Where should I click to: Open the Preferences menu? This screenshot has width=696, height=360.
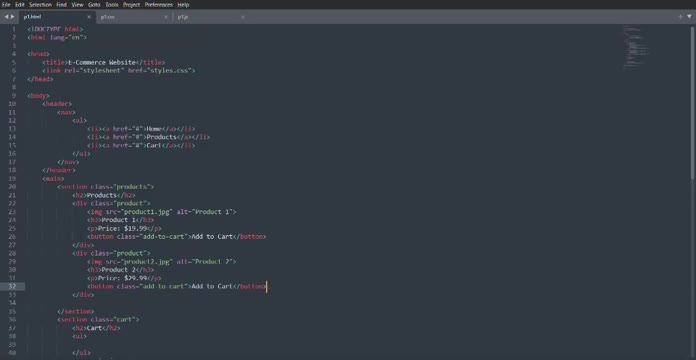pos(158,5)
